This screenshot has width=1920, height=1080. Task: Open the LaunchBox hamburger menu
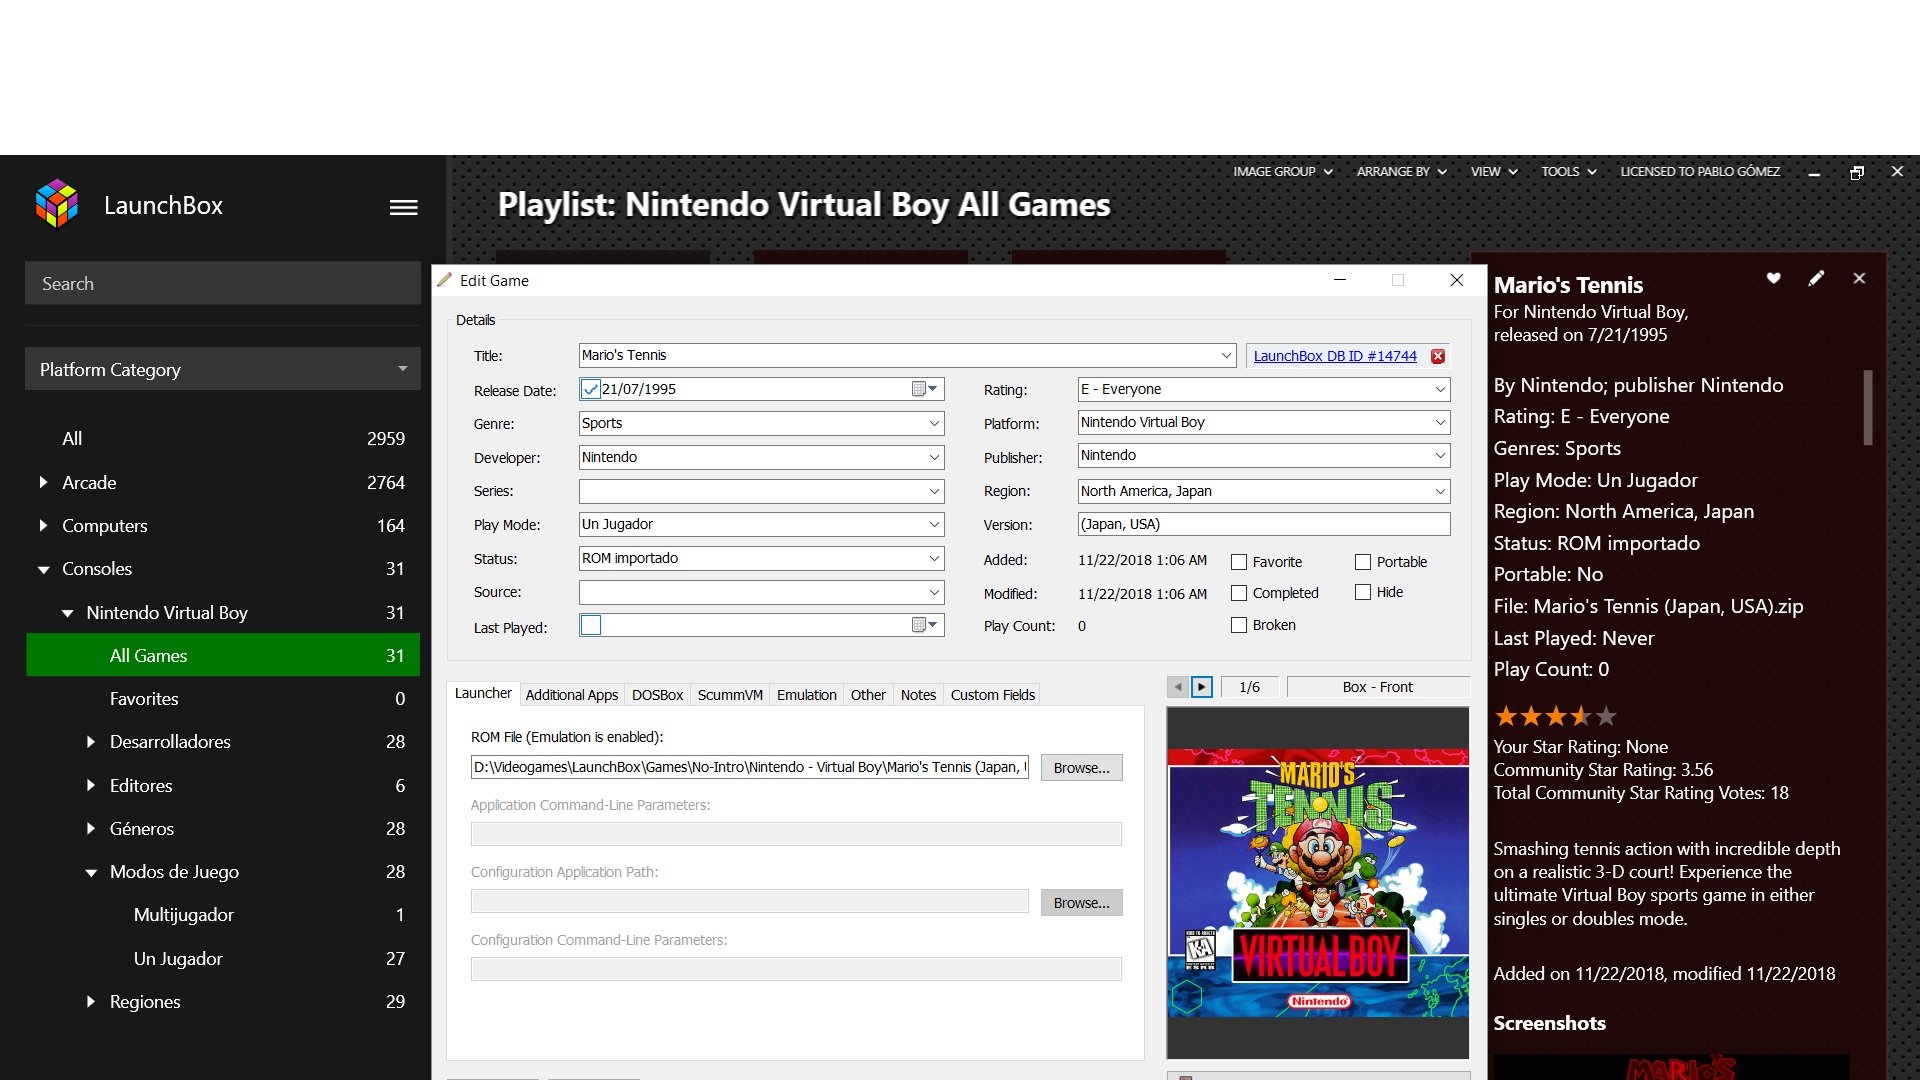click(403, 207)
